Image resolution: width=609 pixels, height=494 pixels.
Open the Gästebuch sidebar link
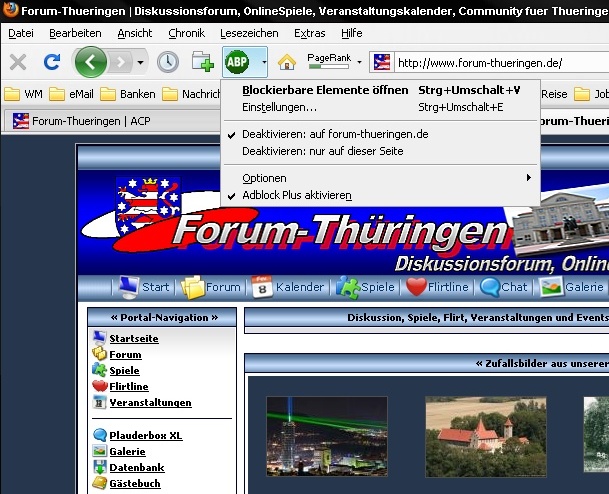pyautogui.click(x=135, y=484)
